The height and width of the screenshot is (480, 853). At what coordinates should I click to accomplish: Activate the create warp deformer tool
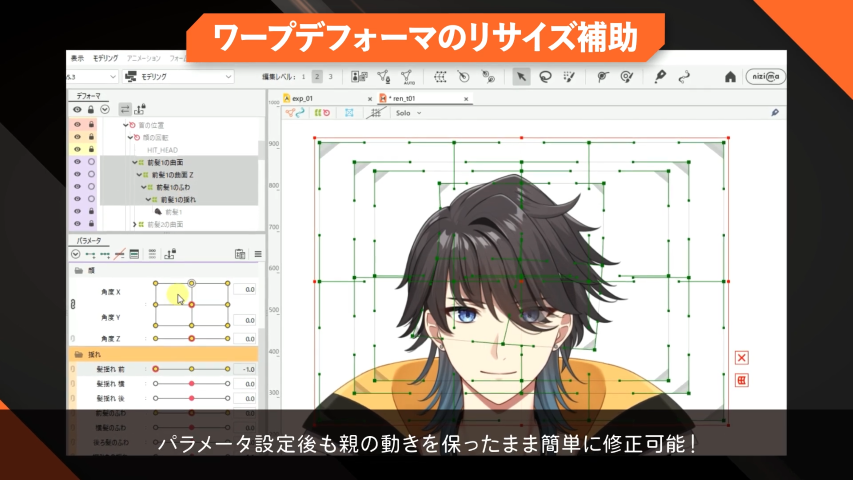click(x=440, y=77)
